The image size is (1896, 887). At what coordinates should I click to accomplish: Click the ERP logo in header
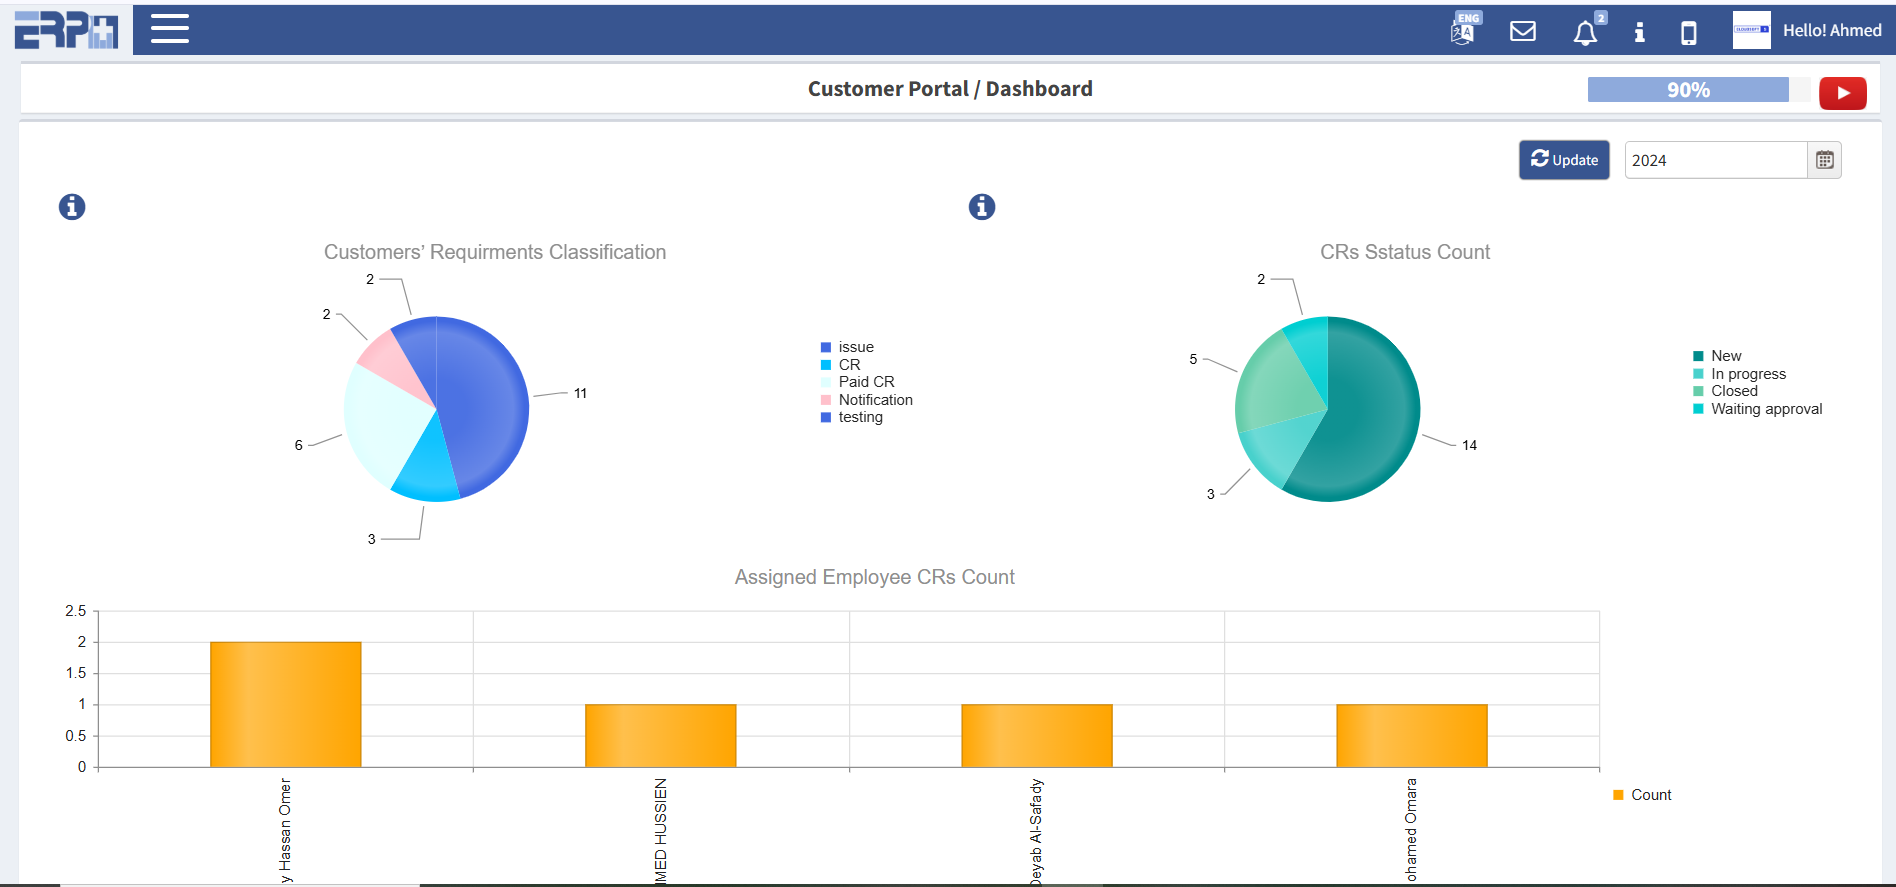coord(66,30)
